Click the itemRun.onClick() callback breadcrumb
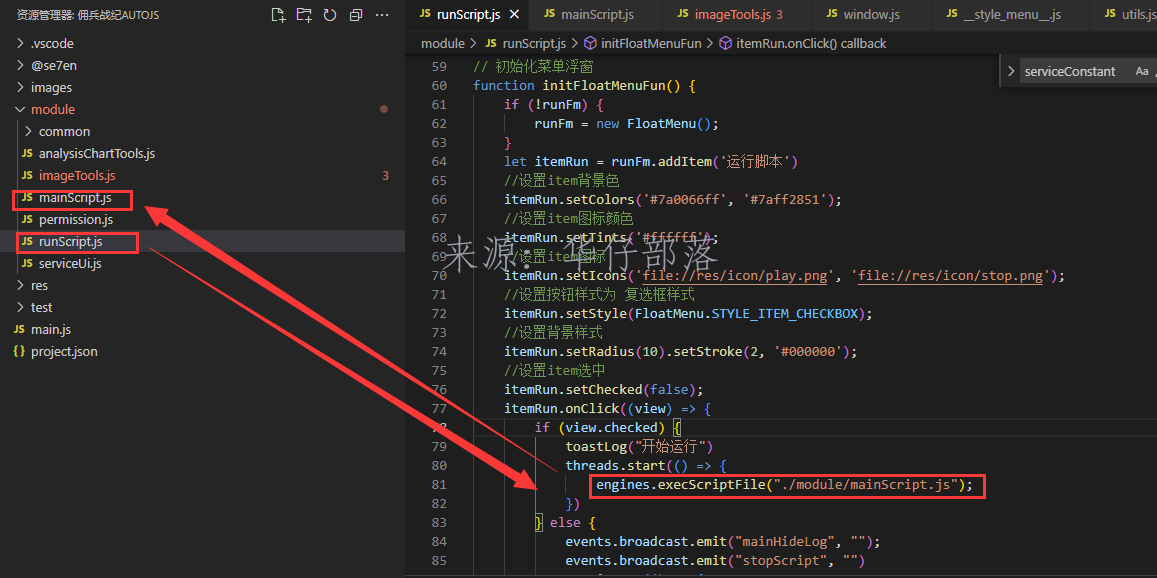 pos(803,44)
